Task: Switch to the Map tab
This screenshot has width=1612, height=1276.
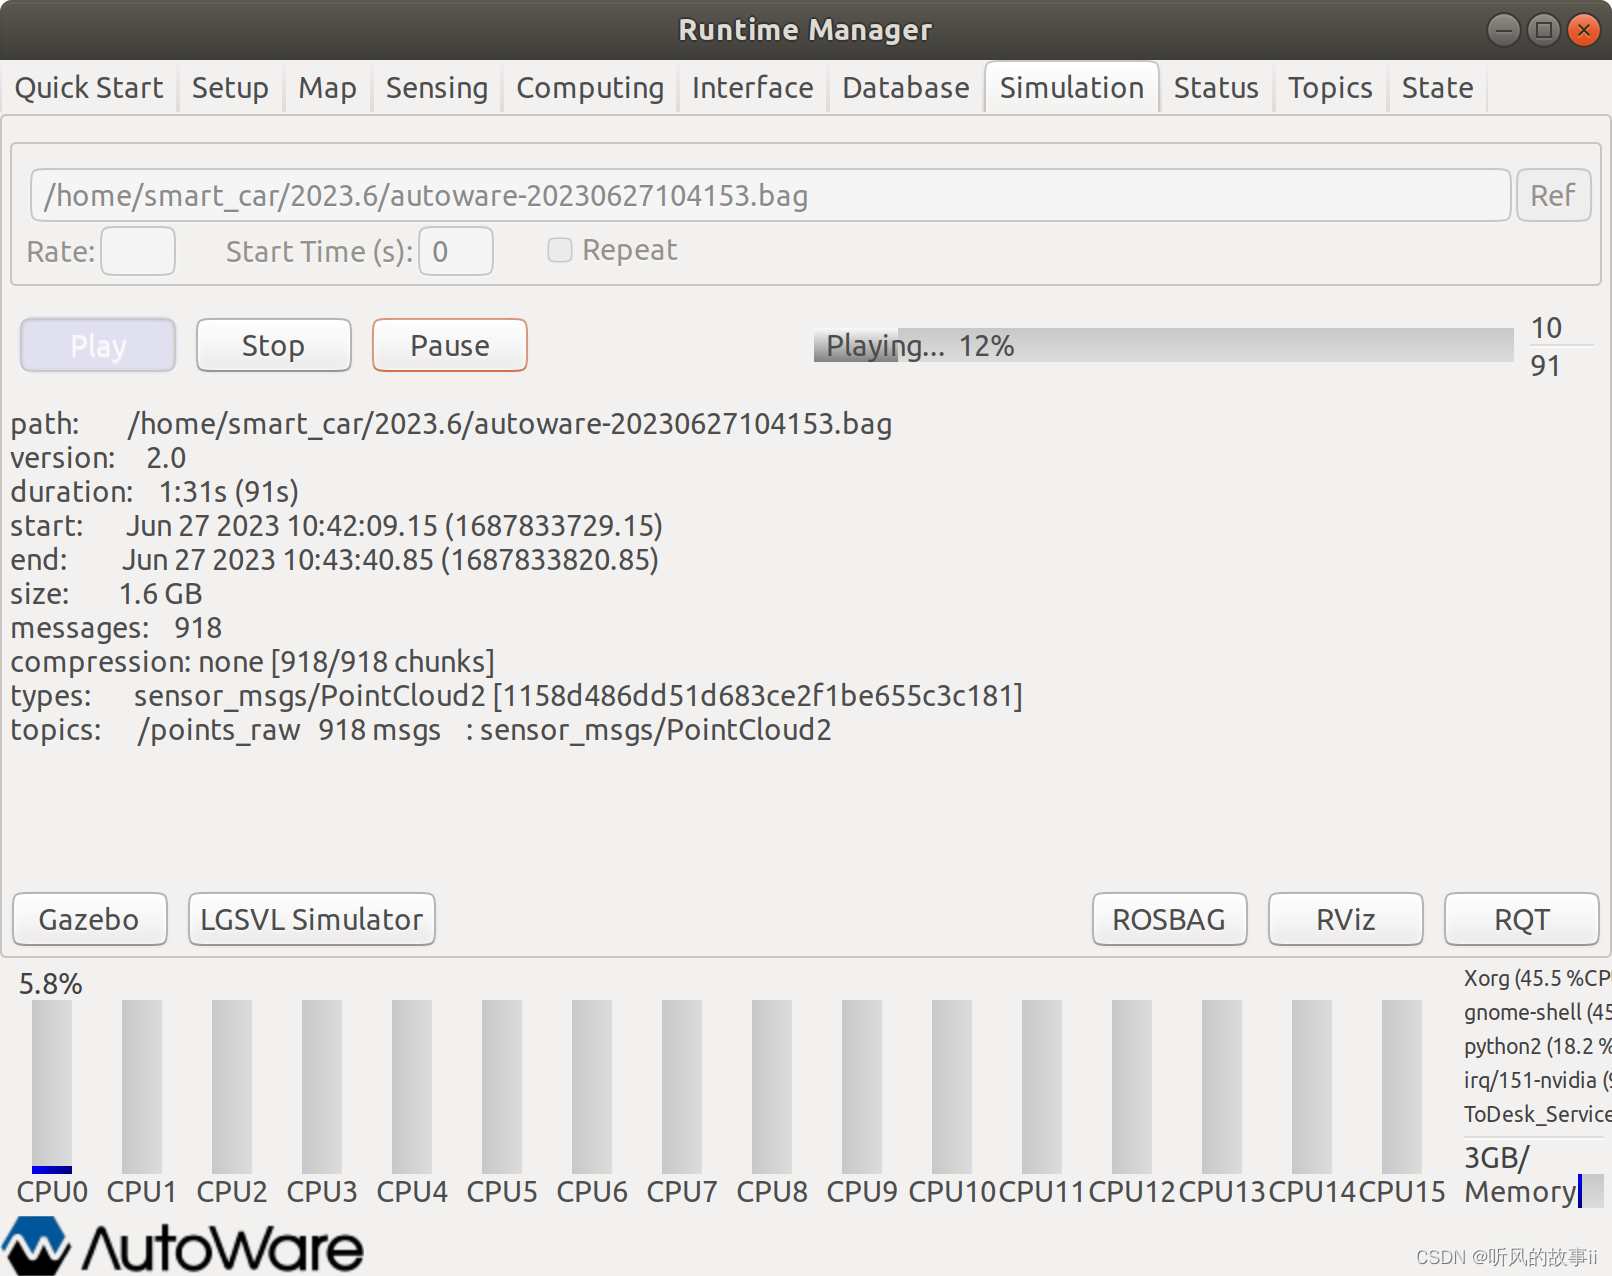Action: click(x=327, y=87)
